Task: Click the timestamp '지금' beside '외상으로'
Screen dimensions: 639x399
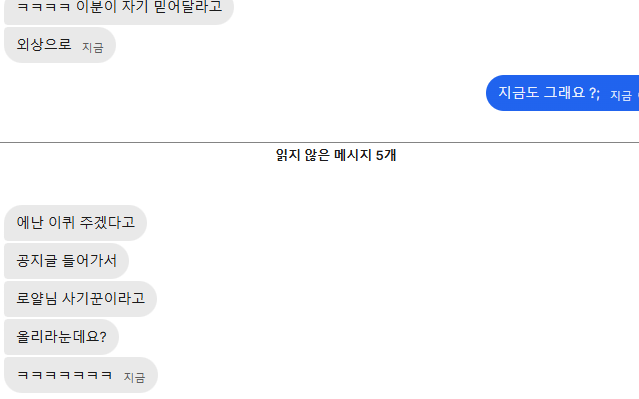Action: pyautogui.click(x=93, y=48)
